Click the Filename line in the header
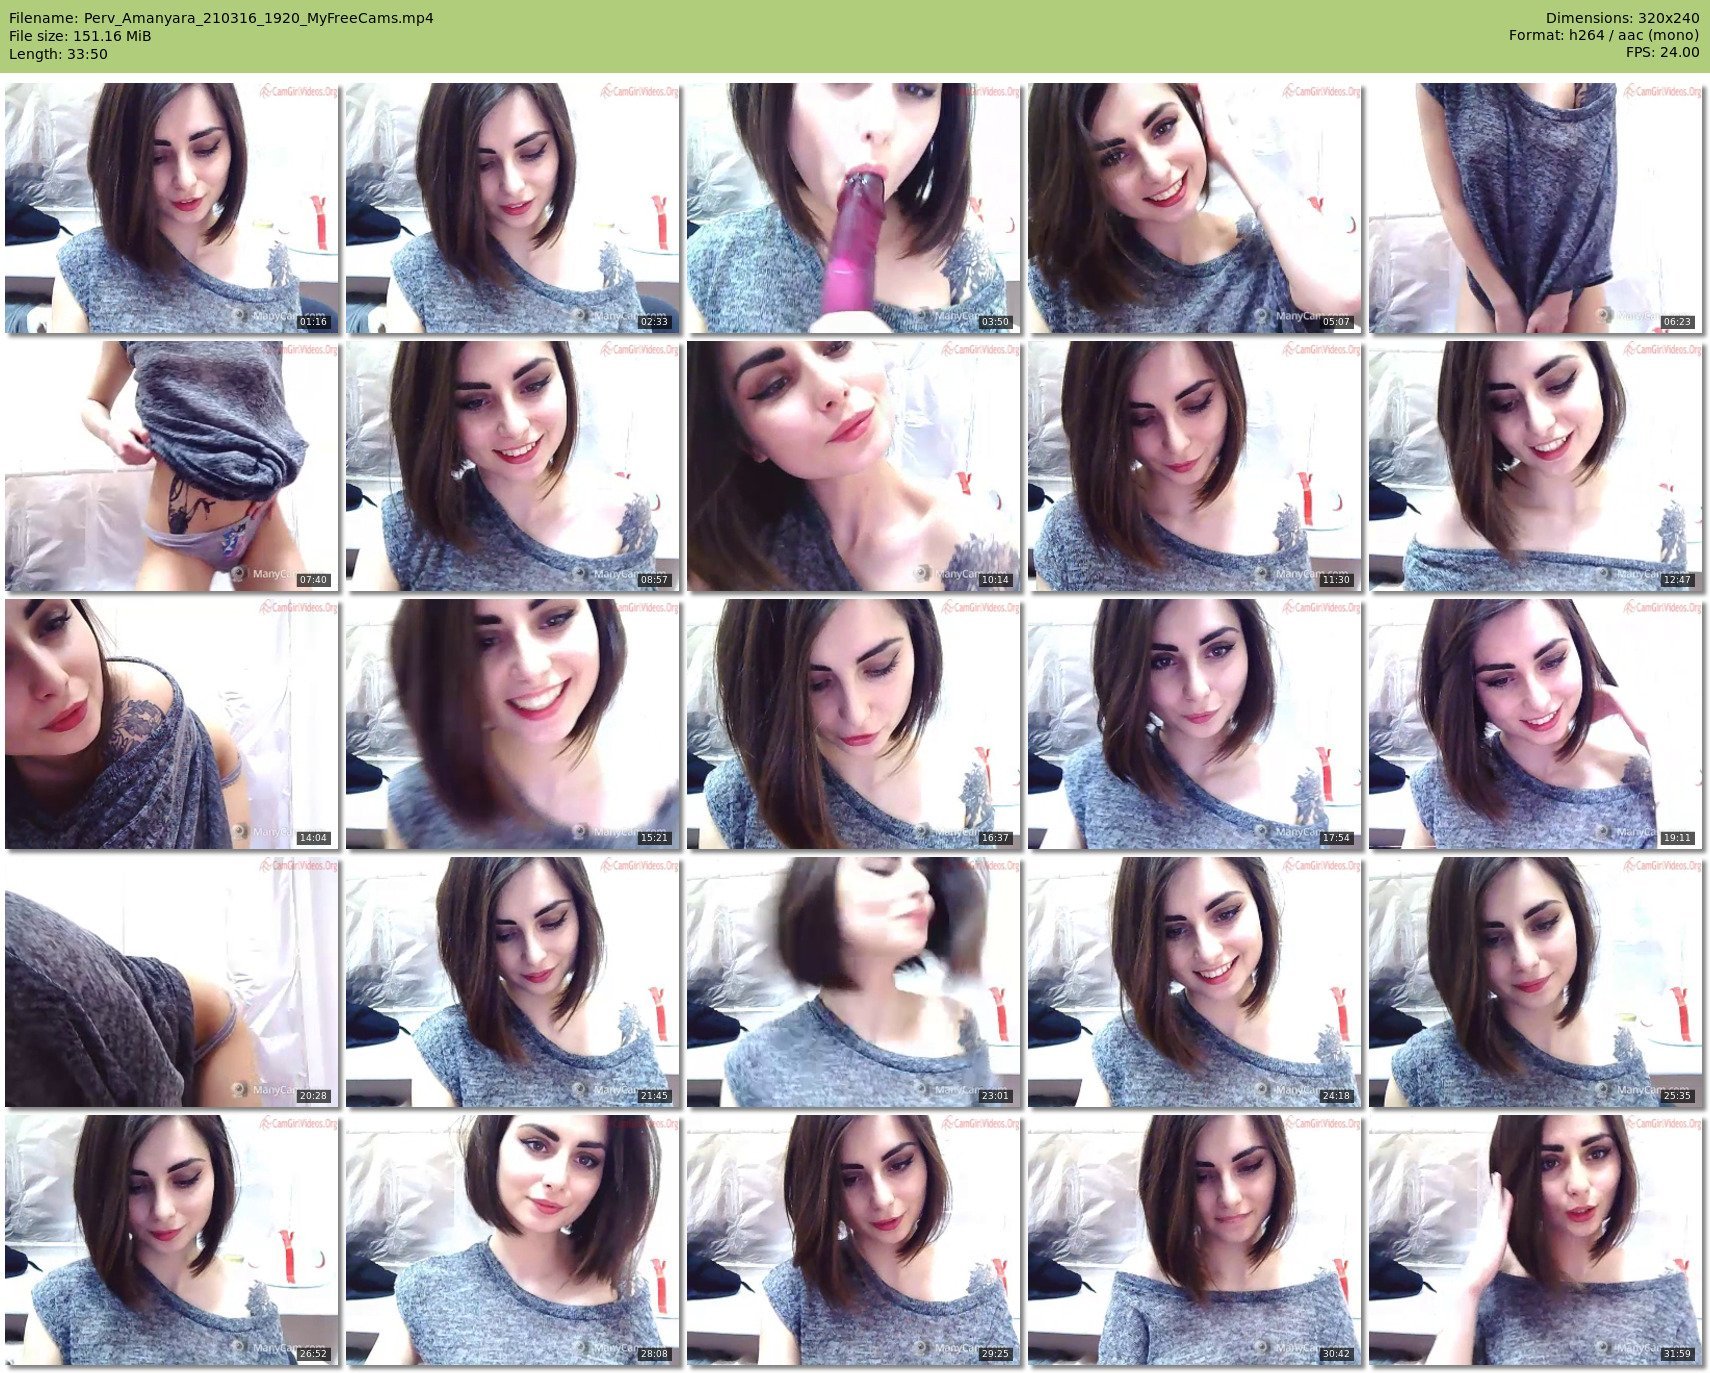 click(221, 18)
